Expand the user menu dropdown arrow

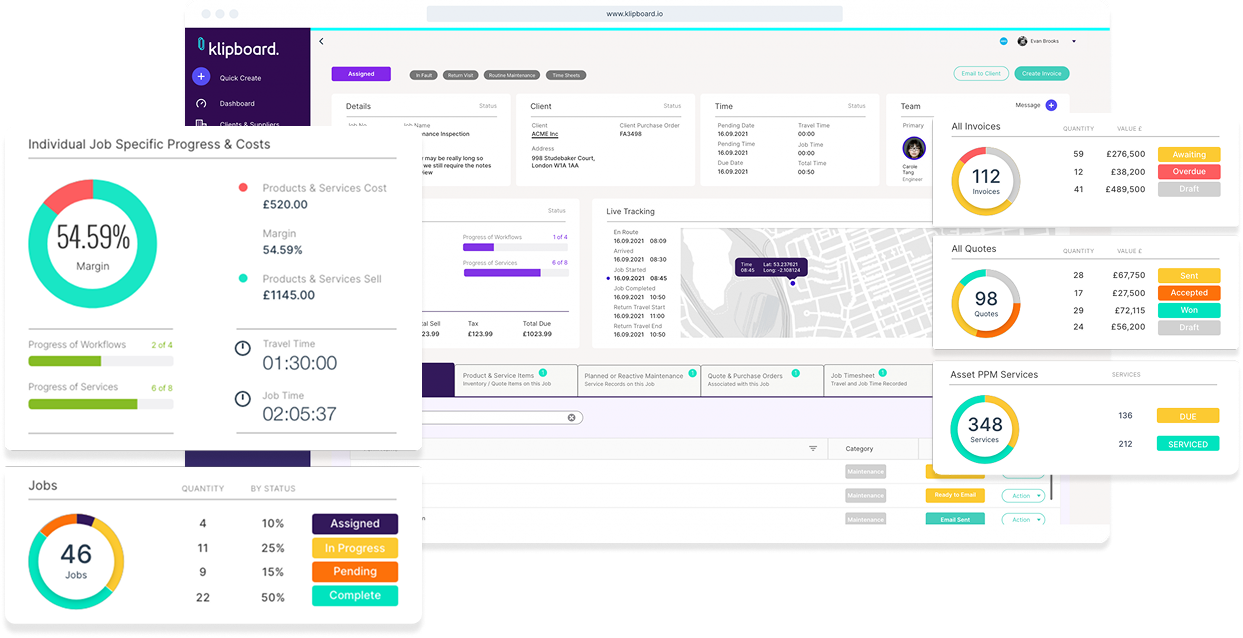(x=1074, y=42)
